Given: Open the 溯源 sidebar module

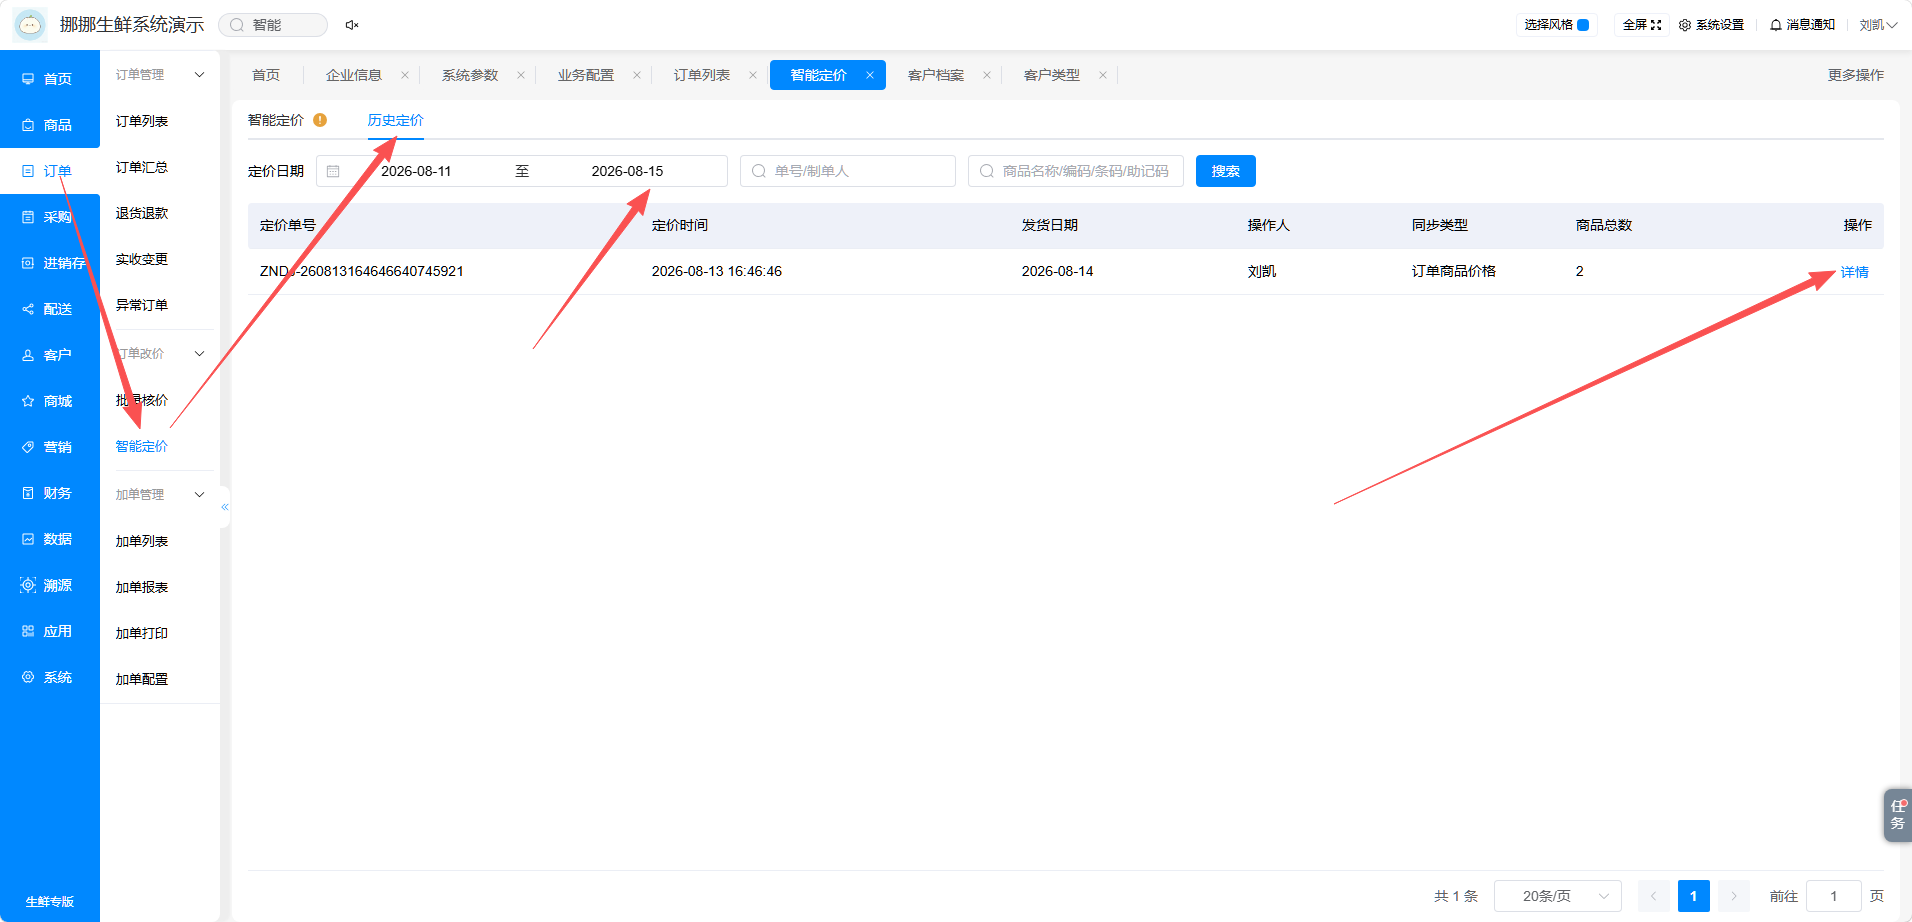Looking at the screenshot, I should (x=50, y=585).
